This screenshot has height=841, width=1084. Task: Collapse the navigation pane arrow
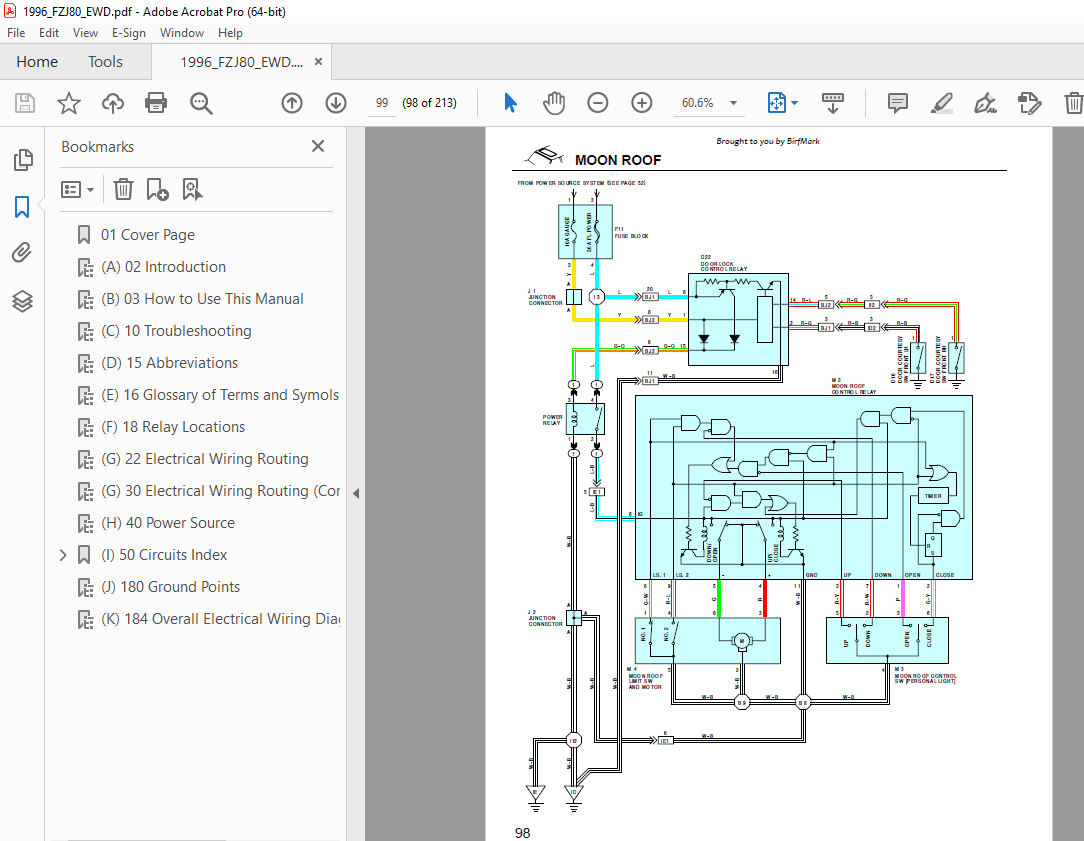click(x=356, y=493)
